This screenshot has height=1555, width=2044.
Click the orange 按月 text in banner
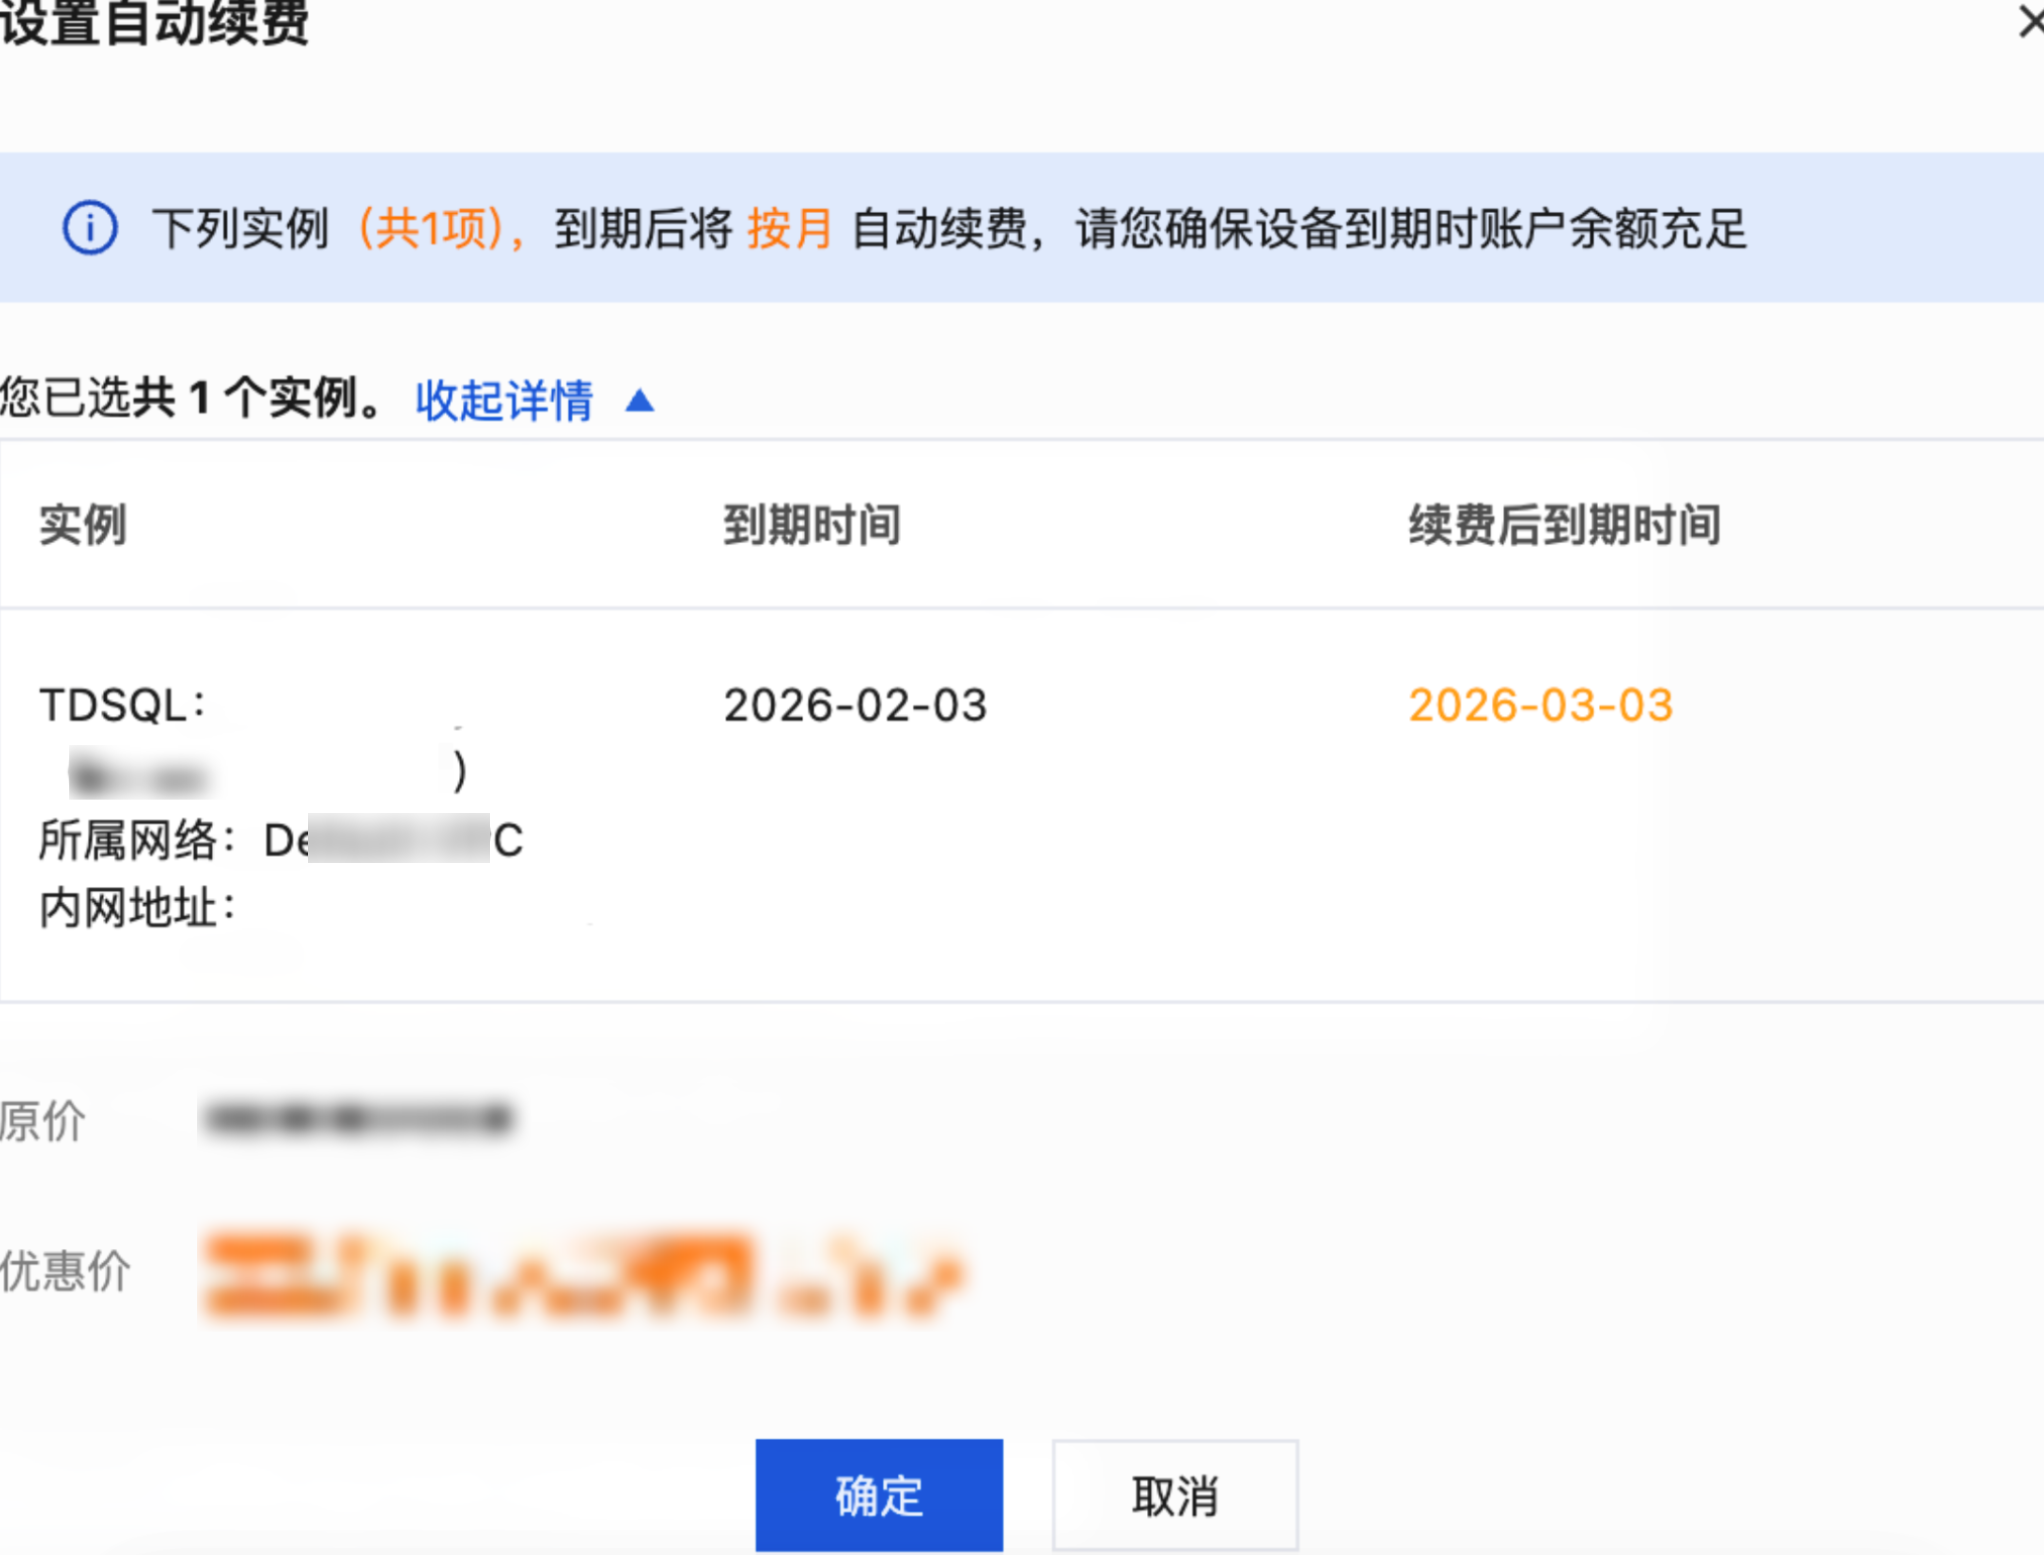click(x=790, y=228)
